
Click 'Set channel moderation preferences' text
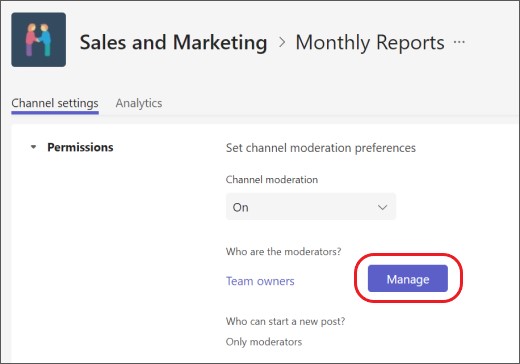pos(321,148)
